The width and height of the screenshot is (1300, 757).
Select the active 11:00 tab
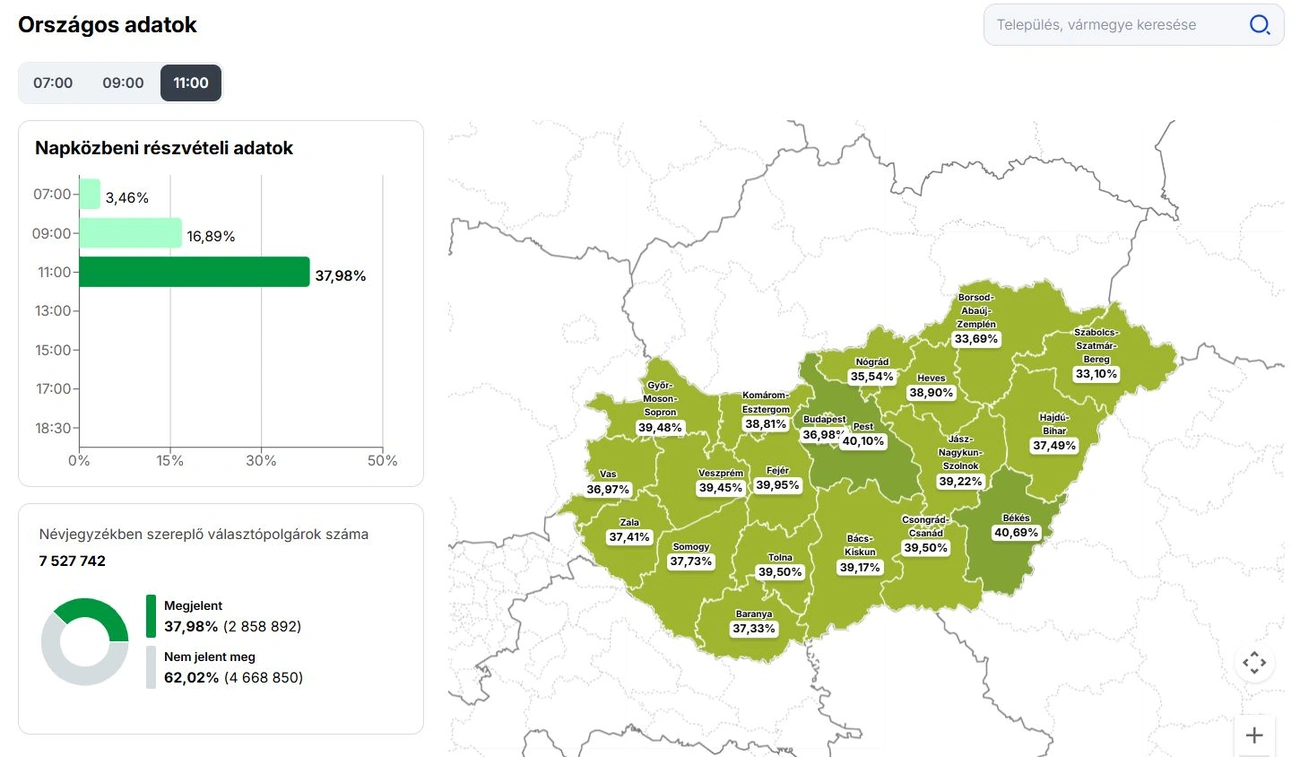point(191,83)
